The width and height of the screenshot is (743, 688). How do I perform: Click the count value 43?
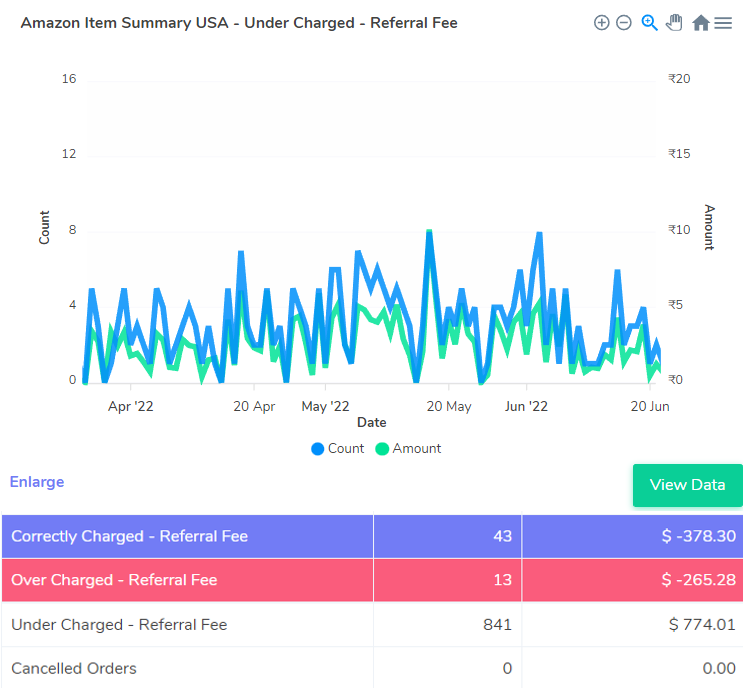pos(502,536)
